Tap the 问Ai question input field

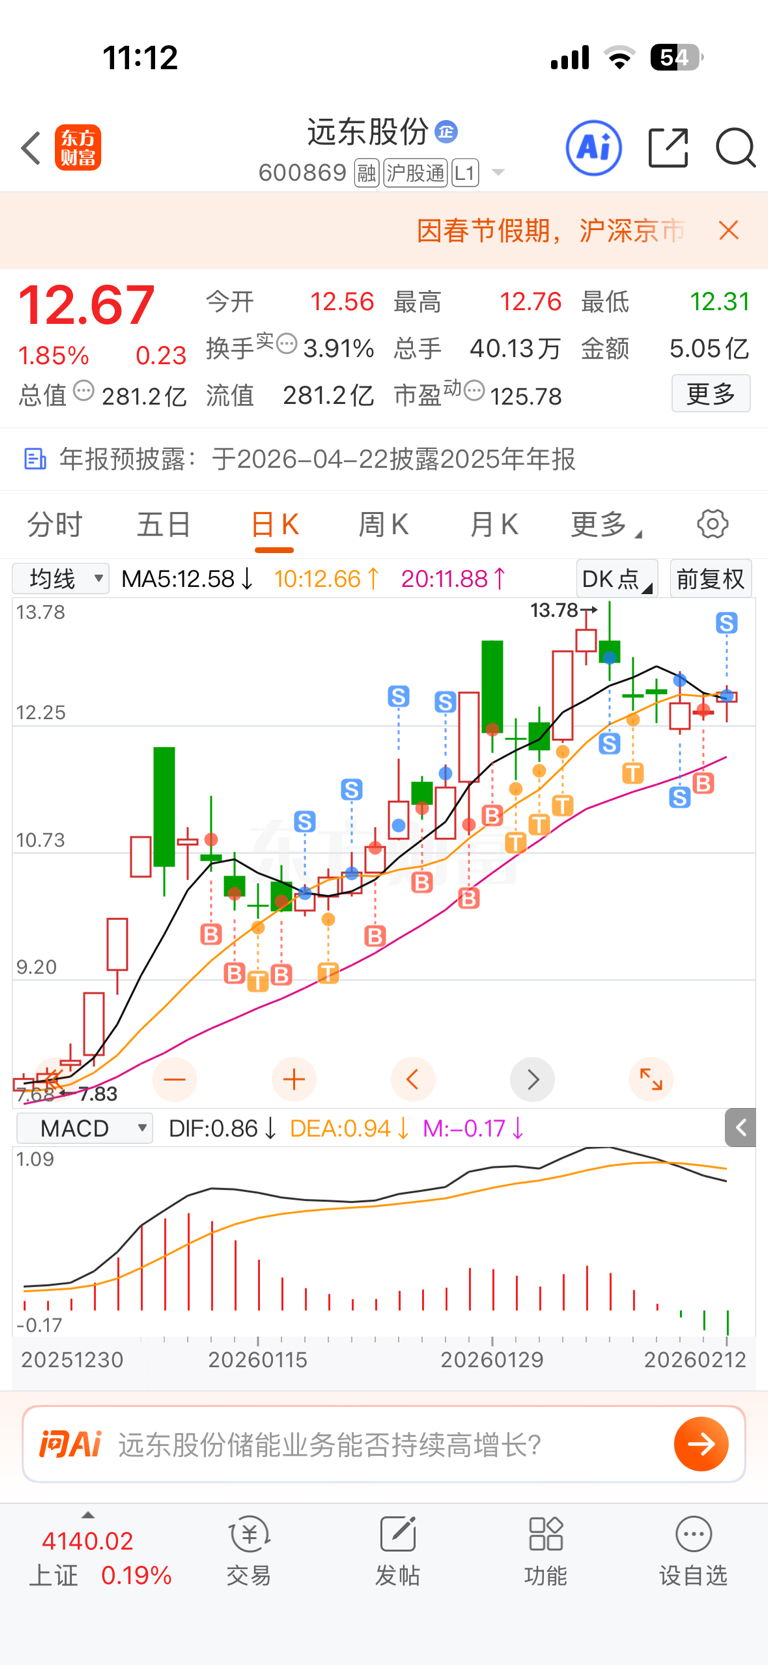pos(384,1444)
